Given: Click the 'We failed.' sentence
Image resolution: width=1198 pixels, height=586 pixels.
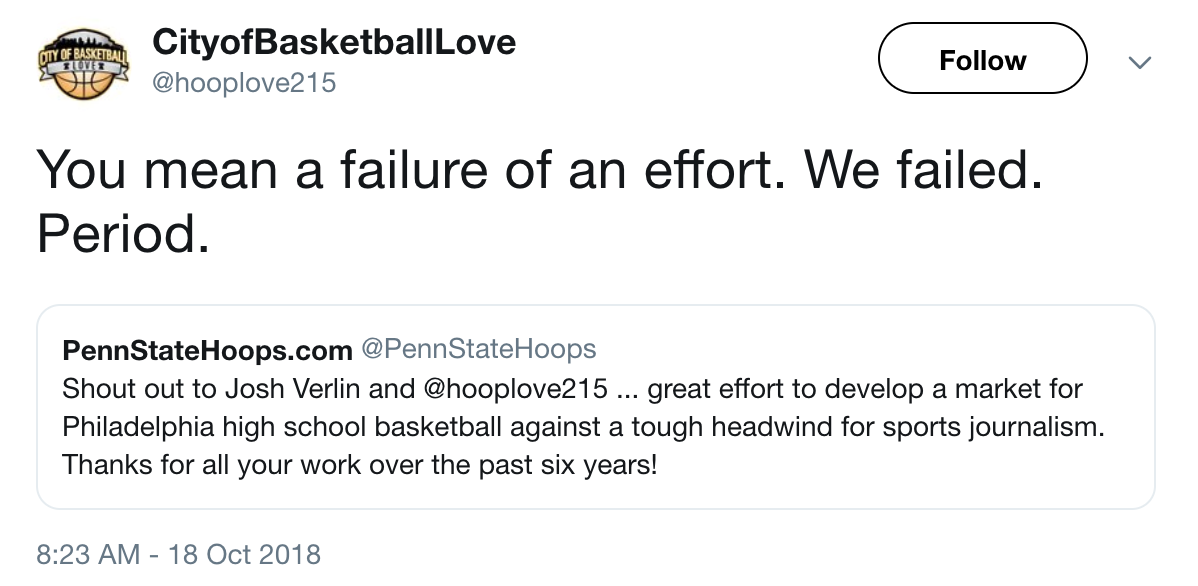Looking at the screenshot, I should point(918,172).
